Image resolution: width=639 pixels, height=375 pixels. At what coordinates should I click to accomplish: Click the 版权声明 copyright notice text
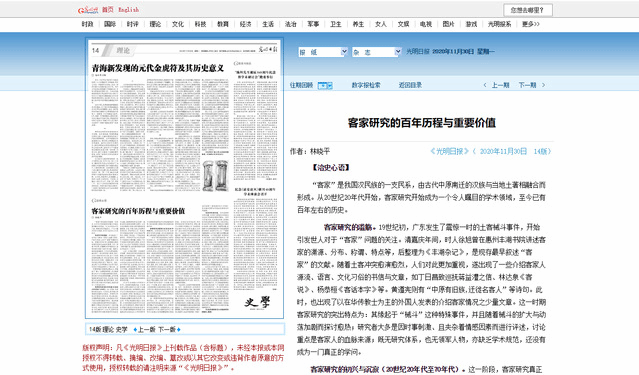(183, 357)
